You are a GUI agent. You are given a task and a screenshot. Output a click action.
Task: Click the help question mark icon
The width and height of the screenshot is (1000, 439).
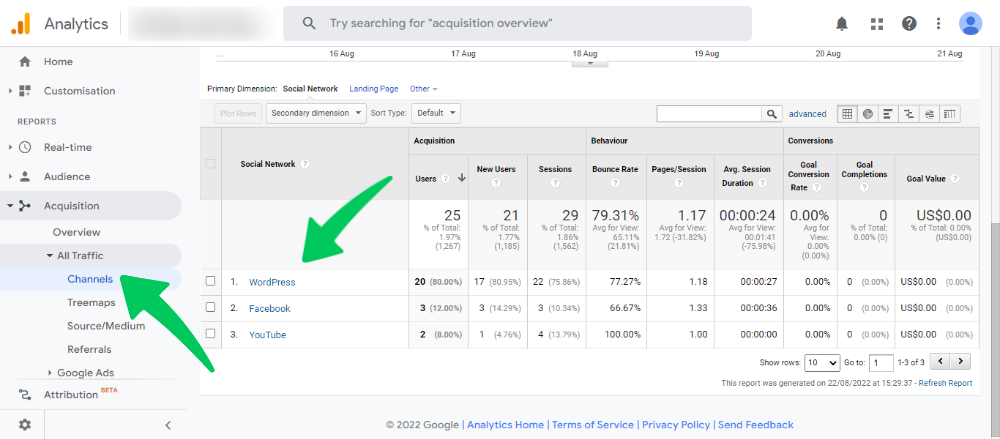click(908, 23)
